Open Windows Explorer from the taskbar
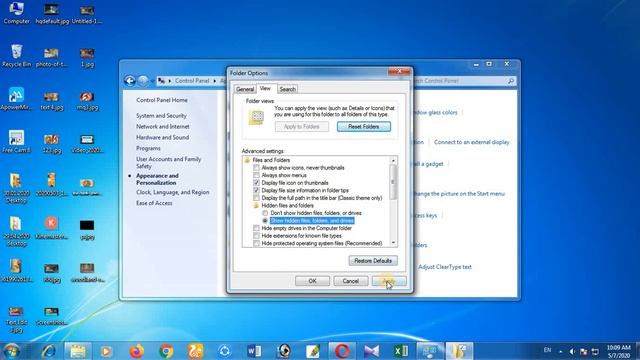 pos(78,351)
